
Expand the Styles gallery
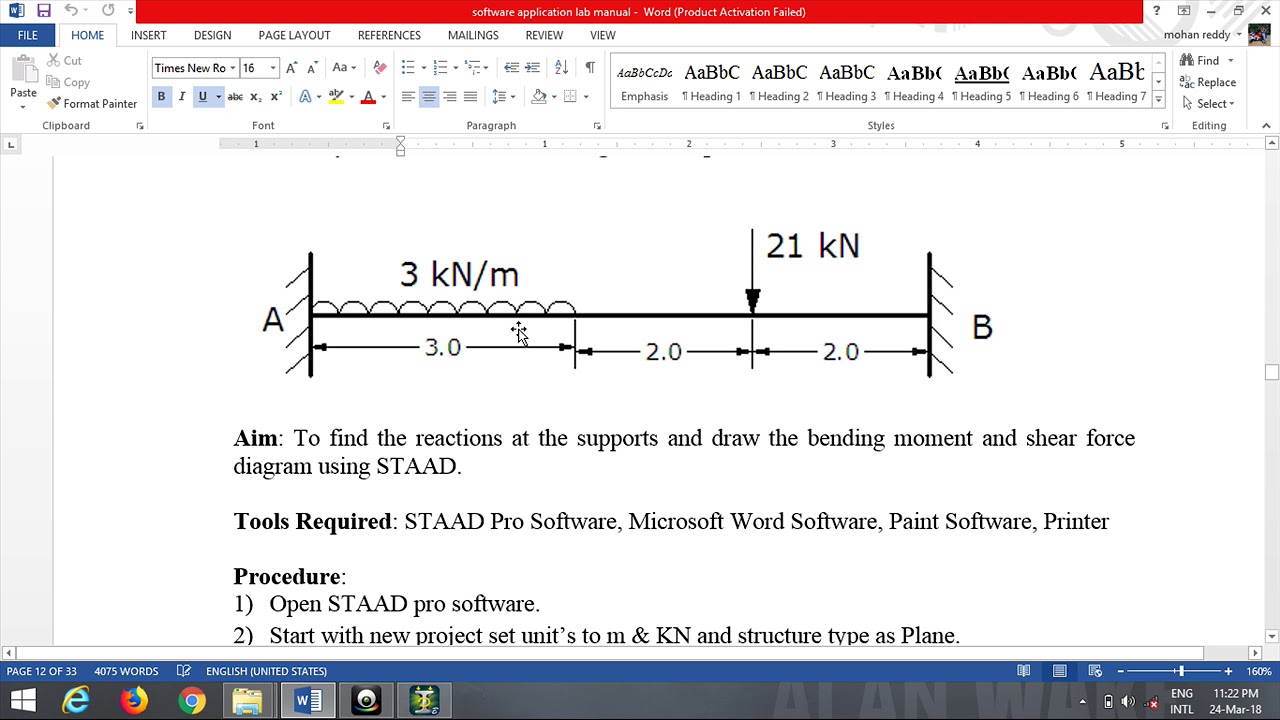point(1158,98)
